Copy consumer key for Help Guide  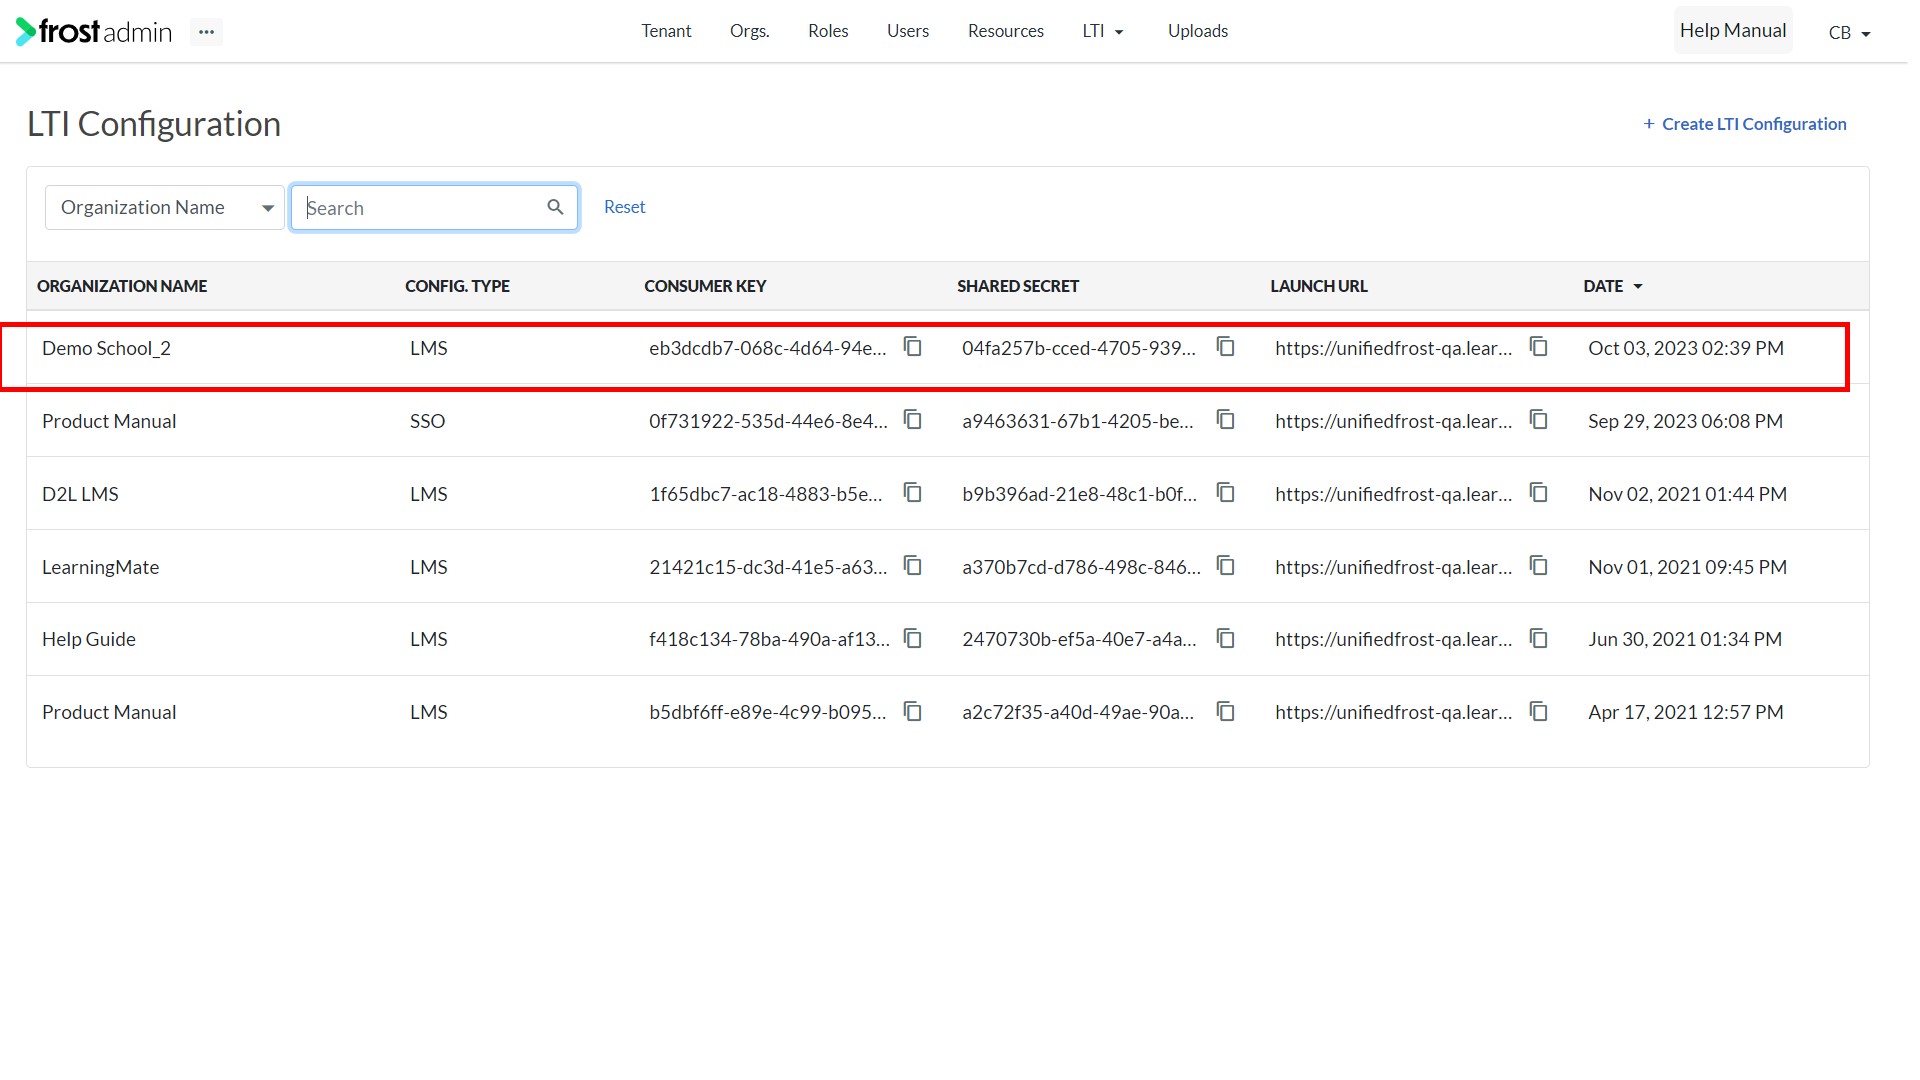(912, 638)
